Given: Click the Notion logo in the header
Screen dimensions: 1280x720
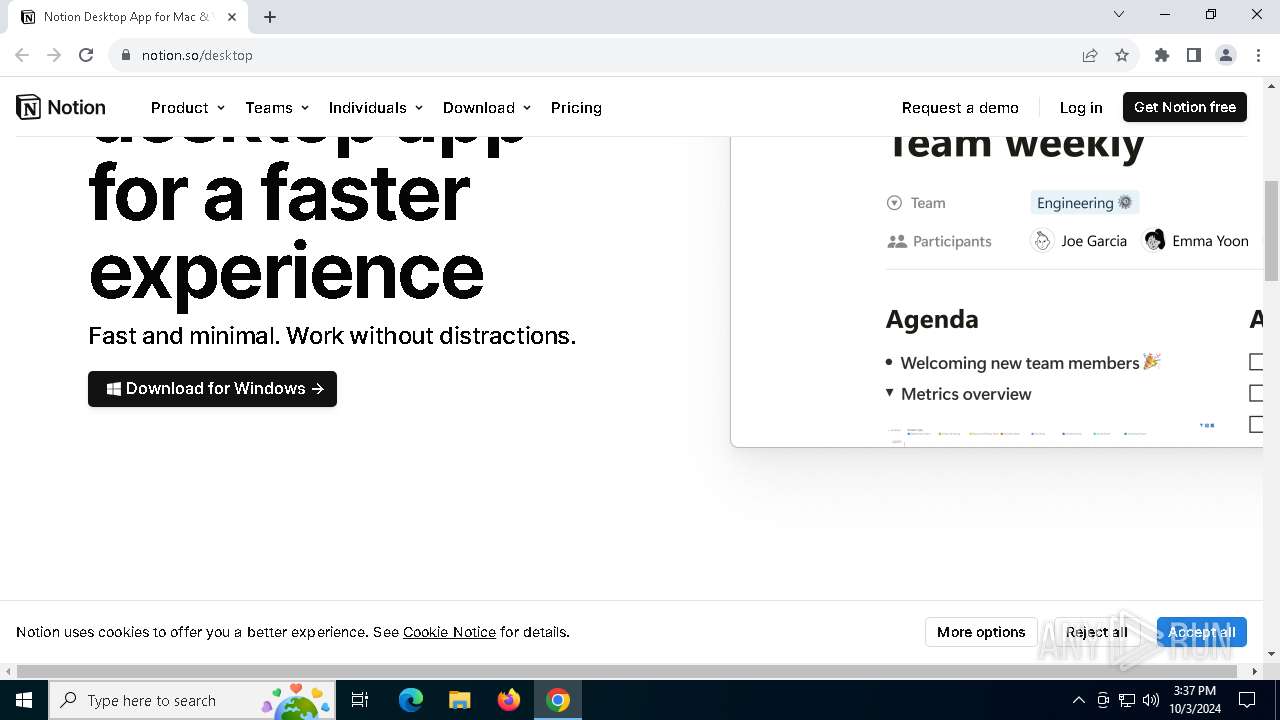Looking at the screenshot, I should [61, 107].
